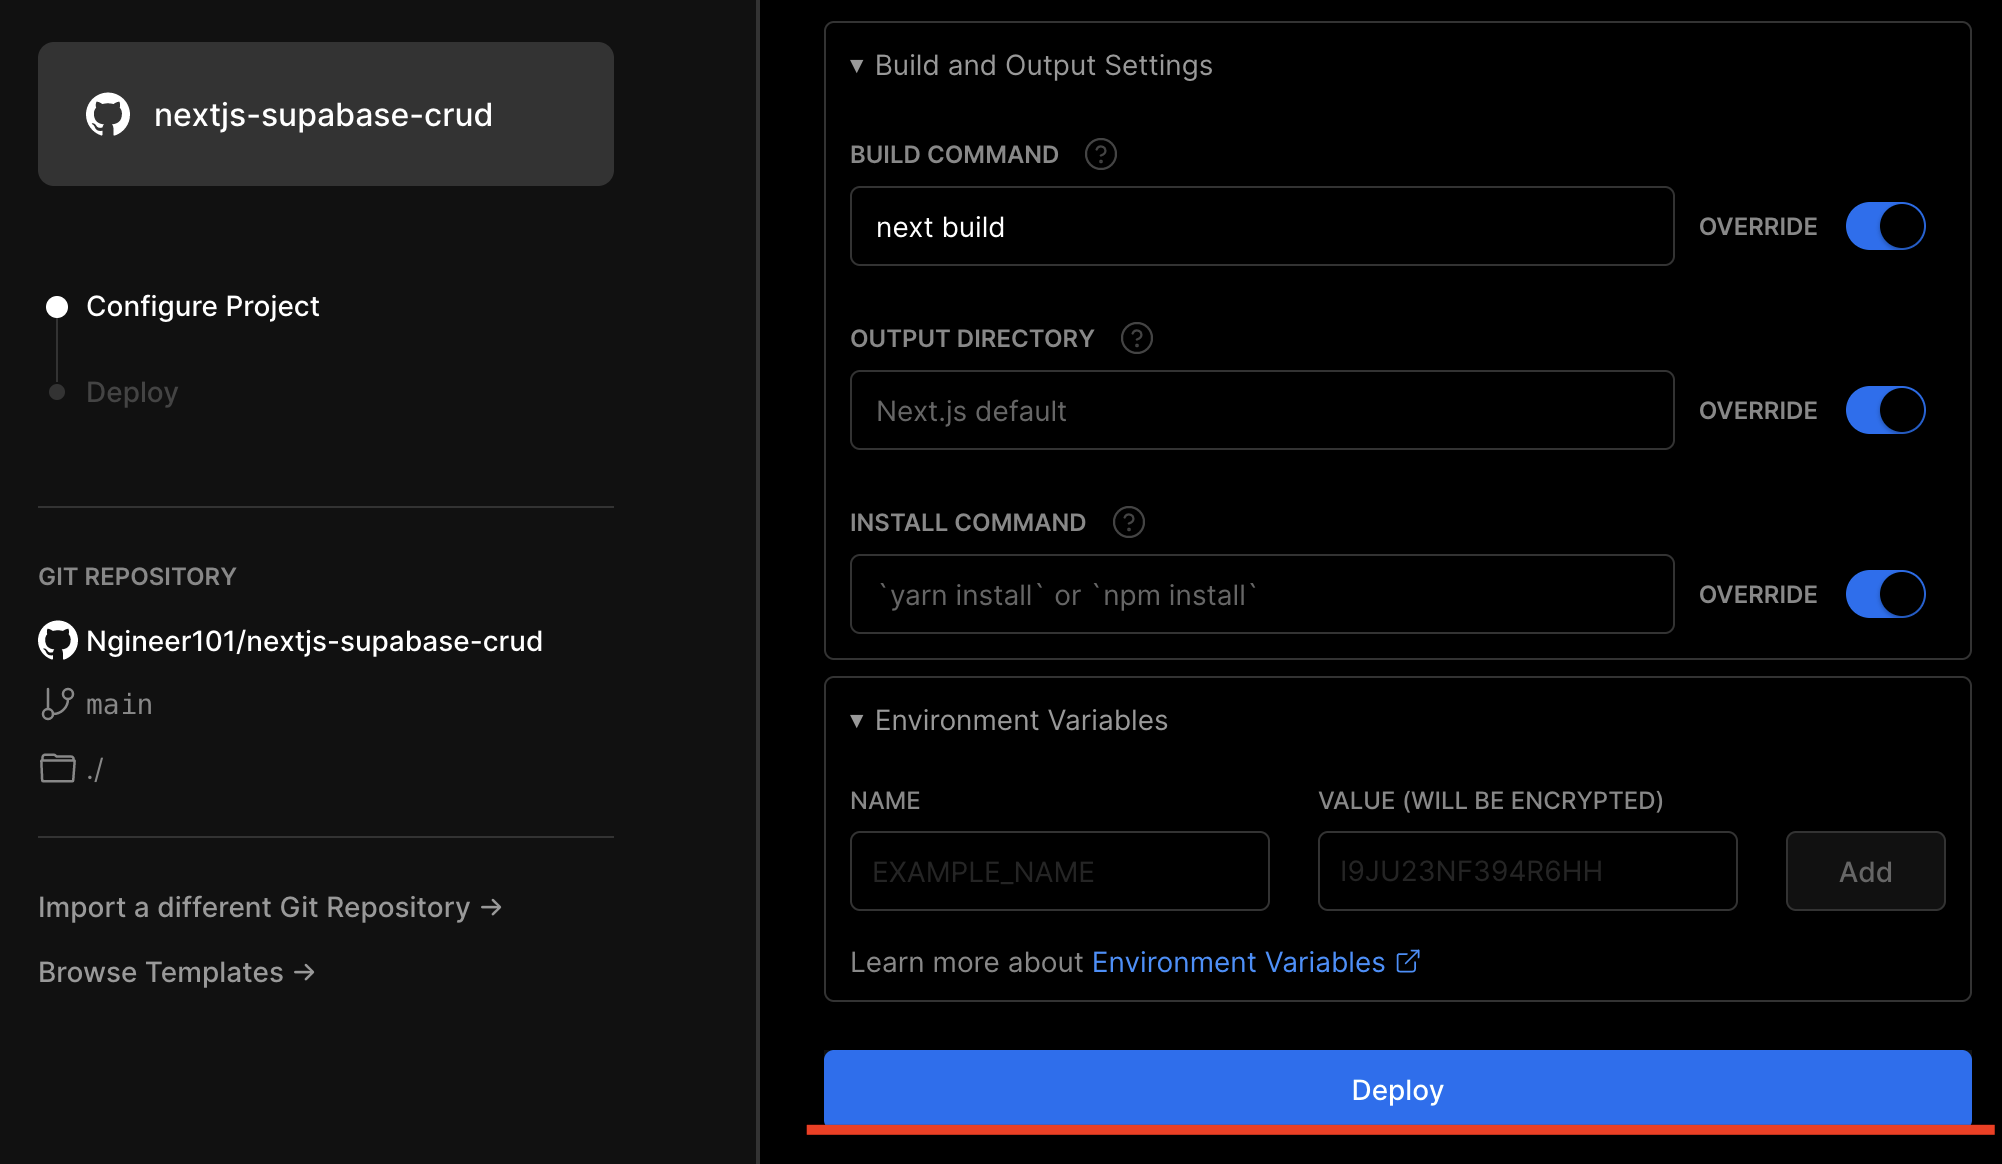This screenshot has height=1164, width=2002.
Task: Click GitHub icon beside Ngineer101 repository name
Action: [x=58, y=641]
